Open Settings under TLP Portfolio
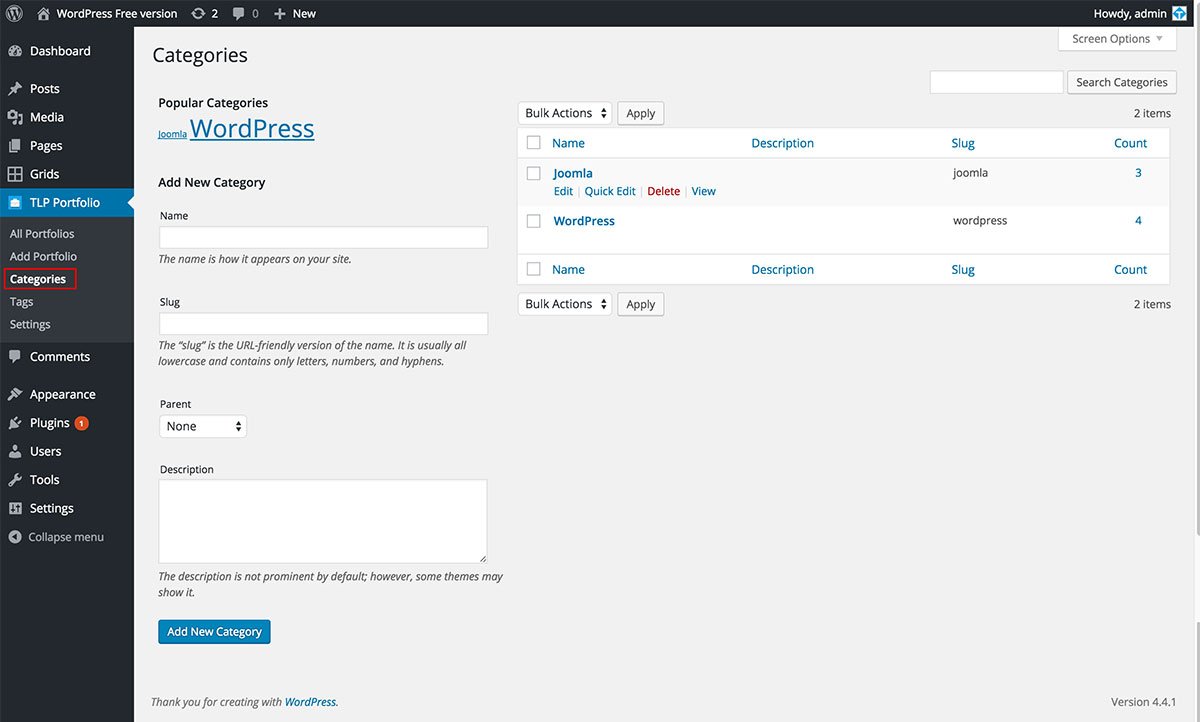1200x722 pixels. pyautogui.click(x=30, y=324)
